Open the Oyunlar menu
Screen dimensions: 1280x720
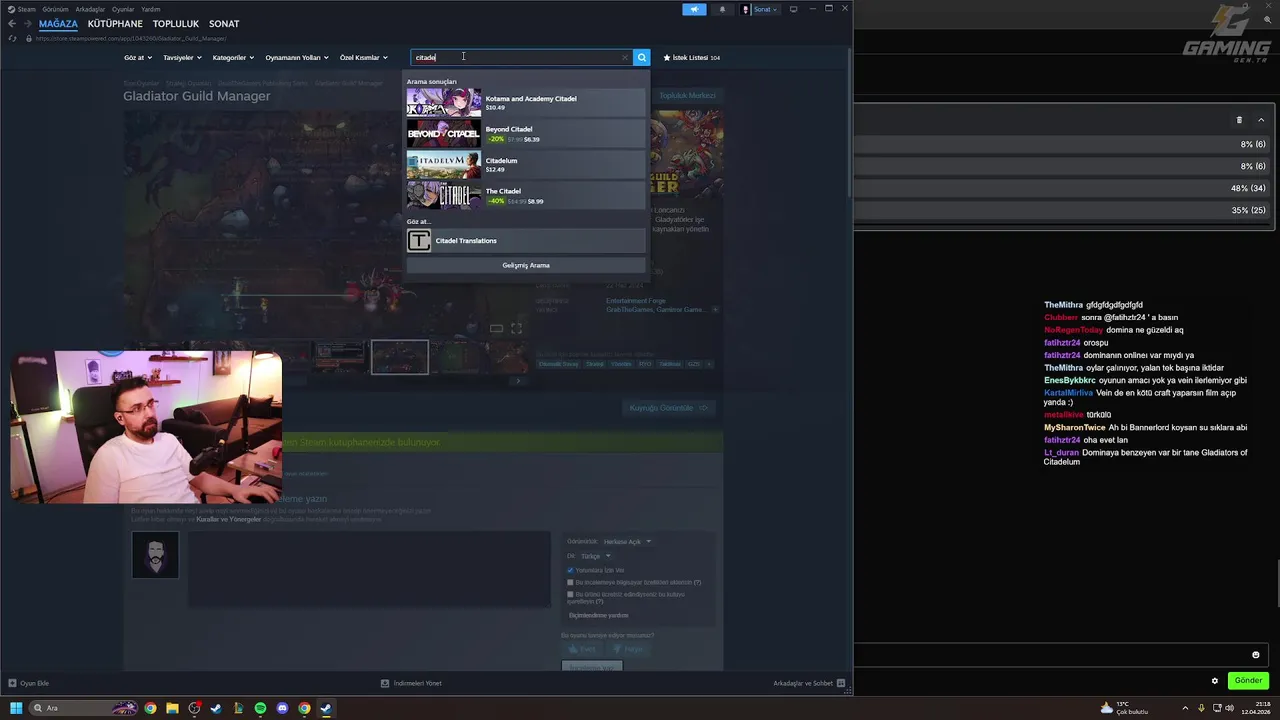tap(123, 9)
